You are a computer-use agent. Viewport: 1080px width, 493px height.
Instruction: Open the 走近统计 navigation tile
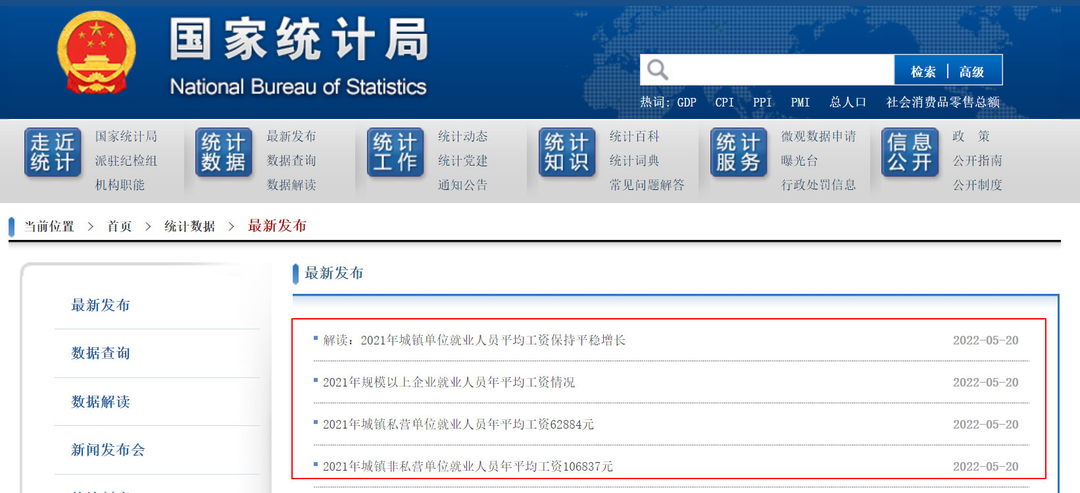(x=52, y=153)
